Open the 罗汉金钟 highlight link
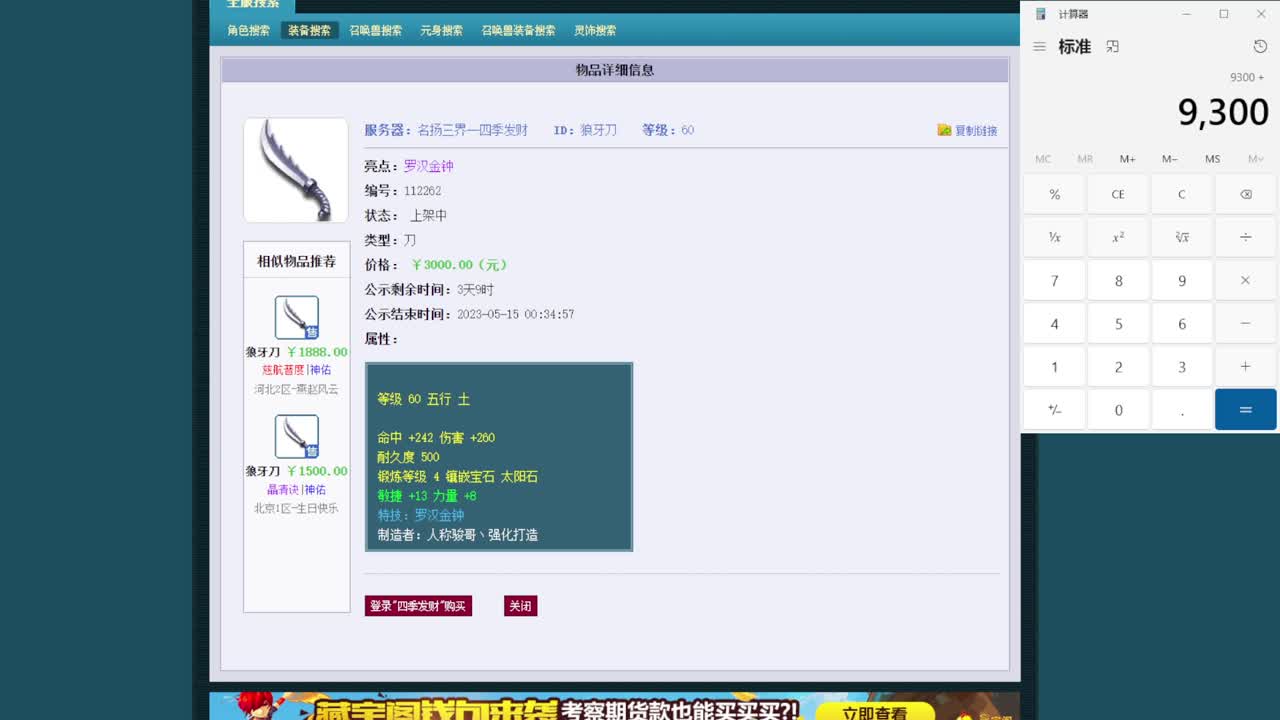1280x720 pixels. 430,166
